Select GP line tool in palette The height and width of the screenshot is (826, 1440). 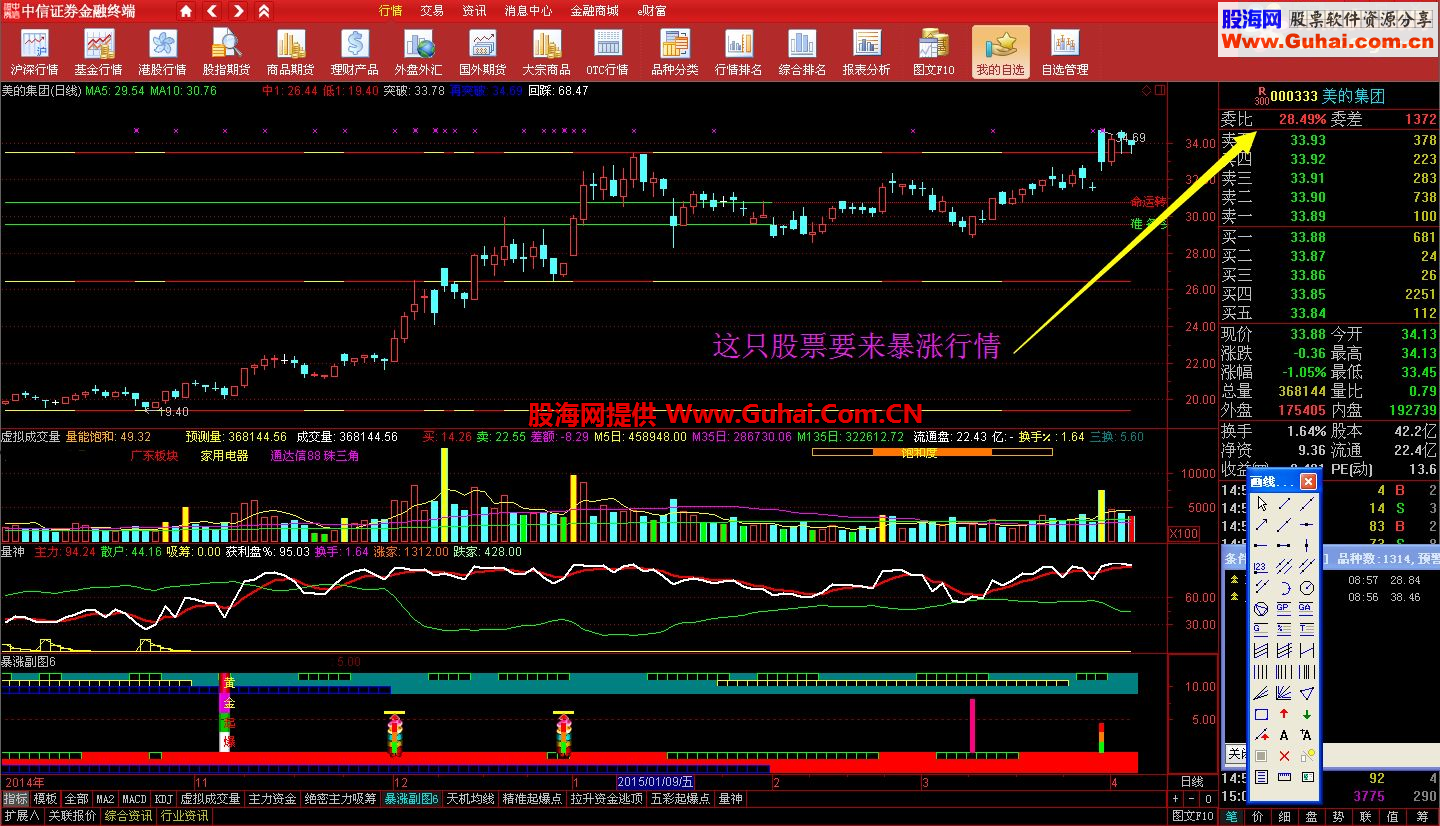1284,609
